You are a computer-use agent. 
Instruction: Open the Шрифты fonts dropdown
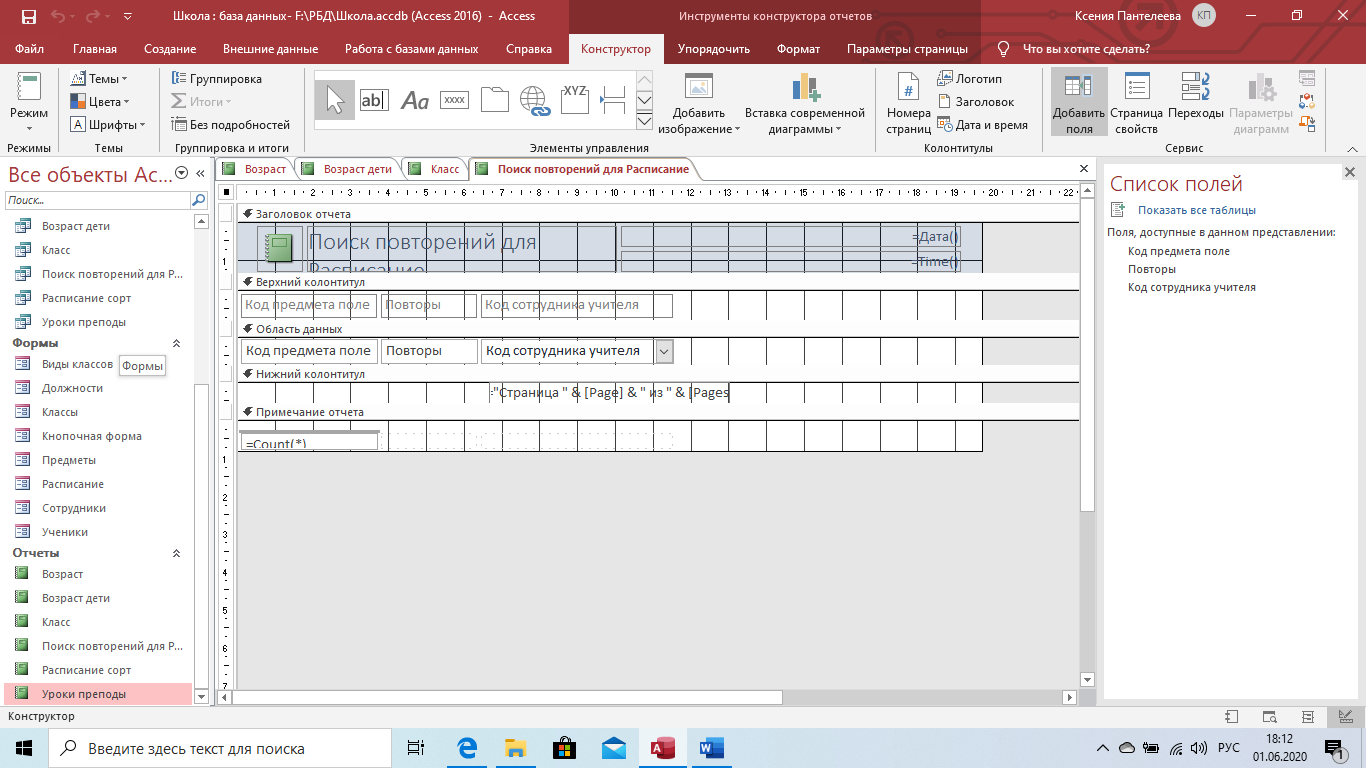(x=107, y=124)
